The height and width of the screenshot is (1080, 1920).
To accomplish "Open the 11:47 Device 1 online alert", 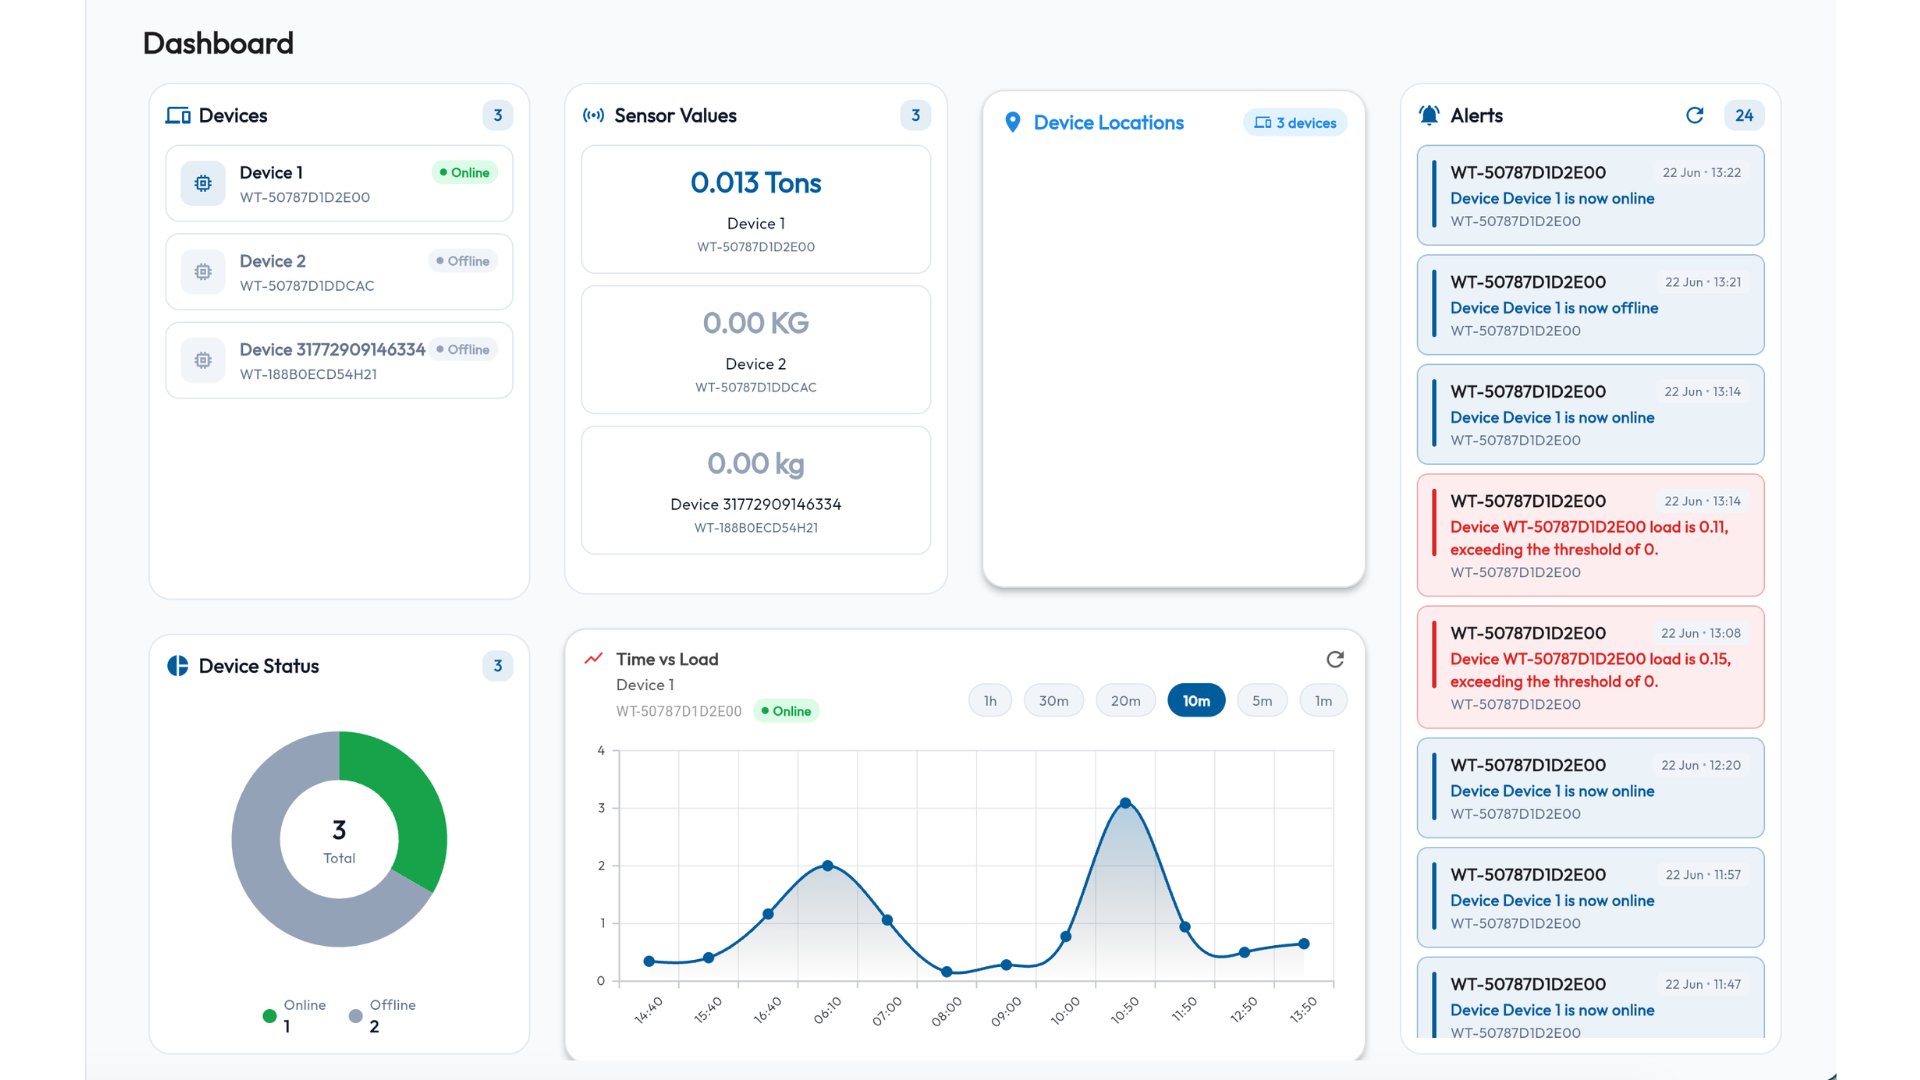I will point(1591,998).
